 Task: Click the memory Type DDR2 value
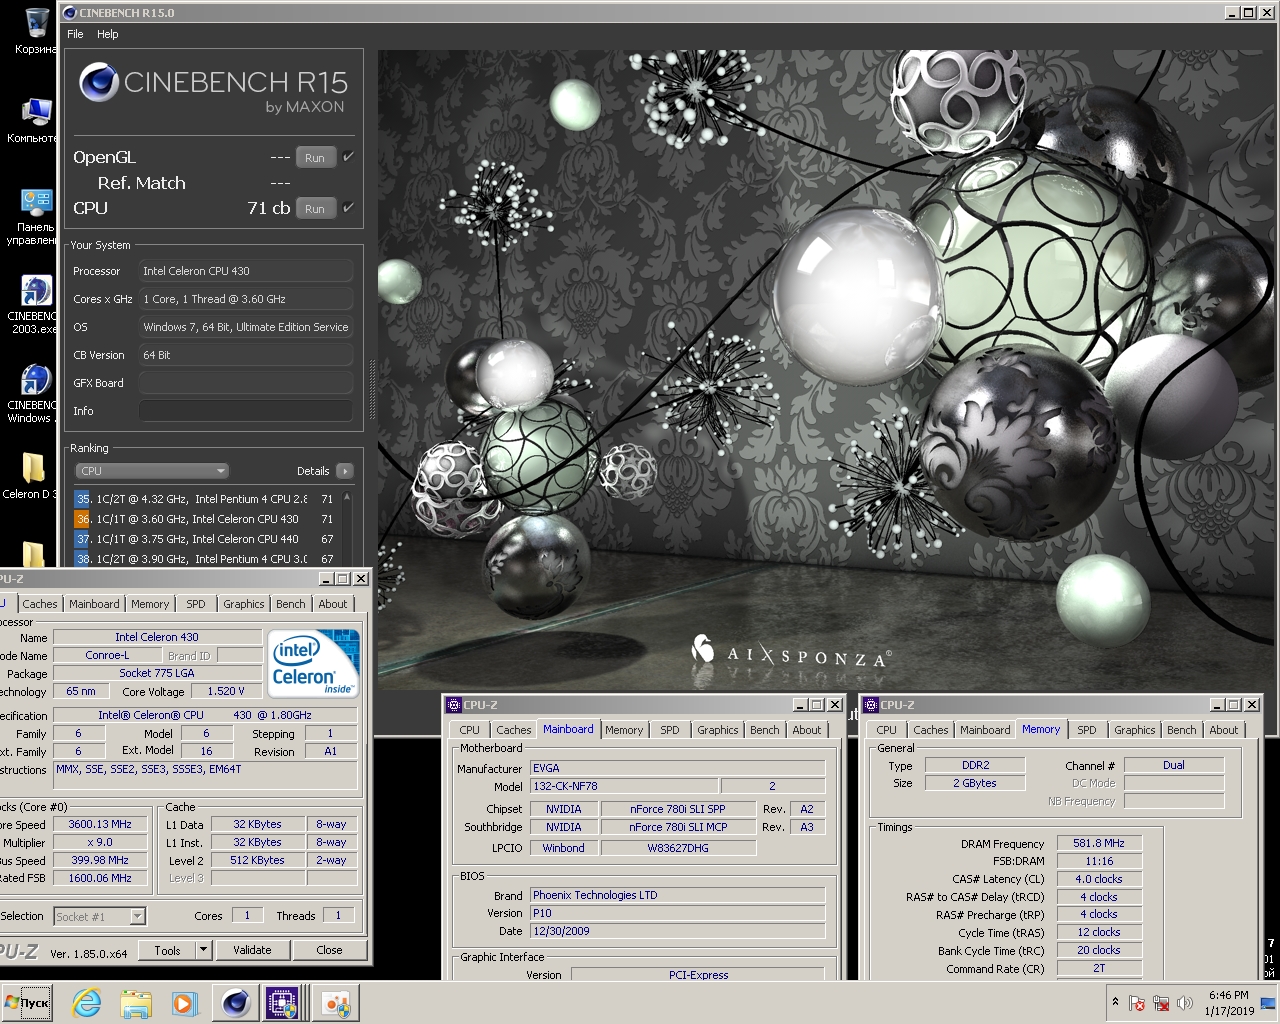[976, 765]
